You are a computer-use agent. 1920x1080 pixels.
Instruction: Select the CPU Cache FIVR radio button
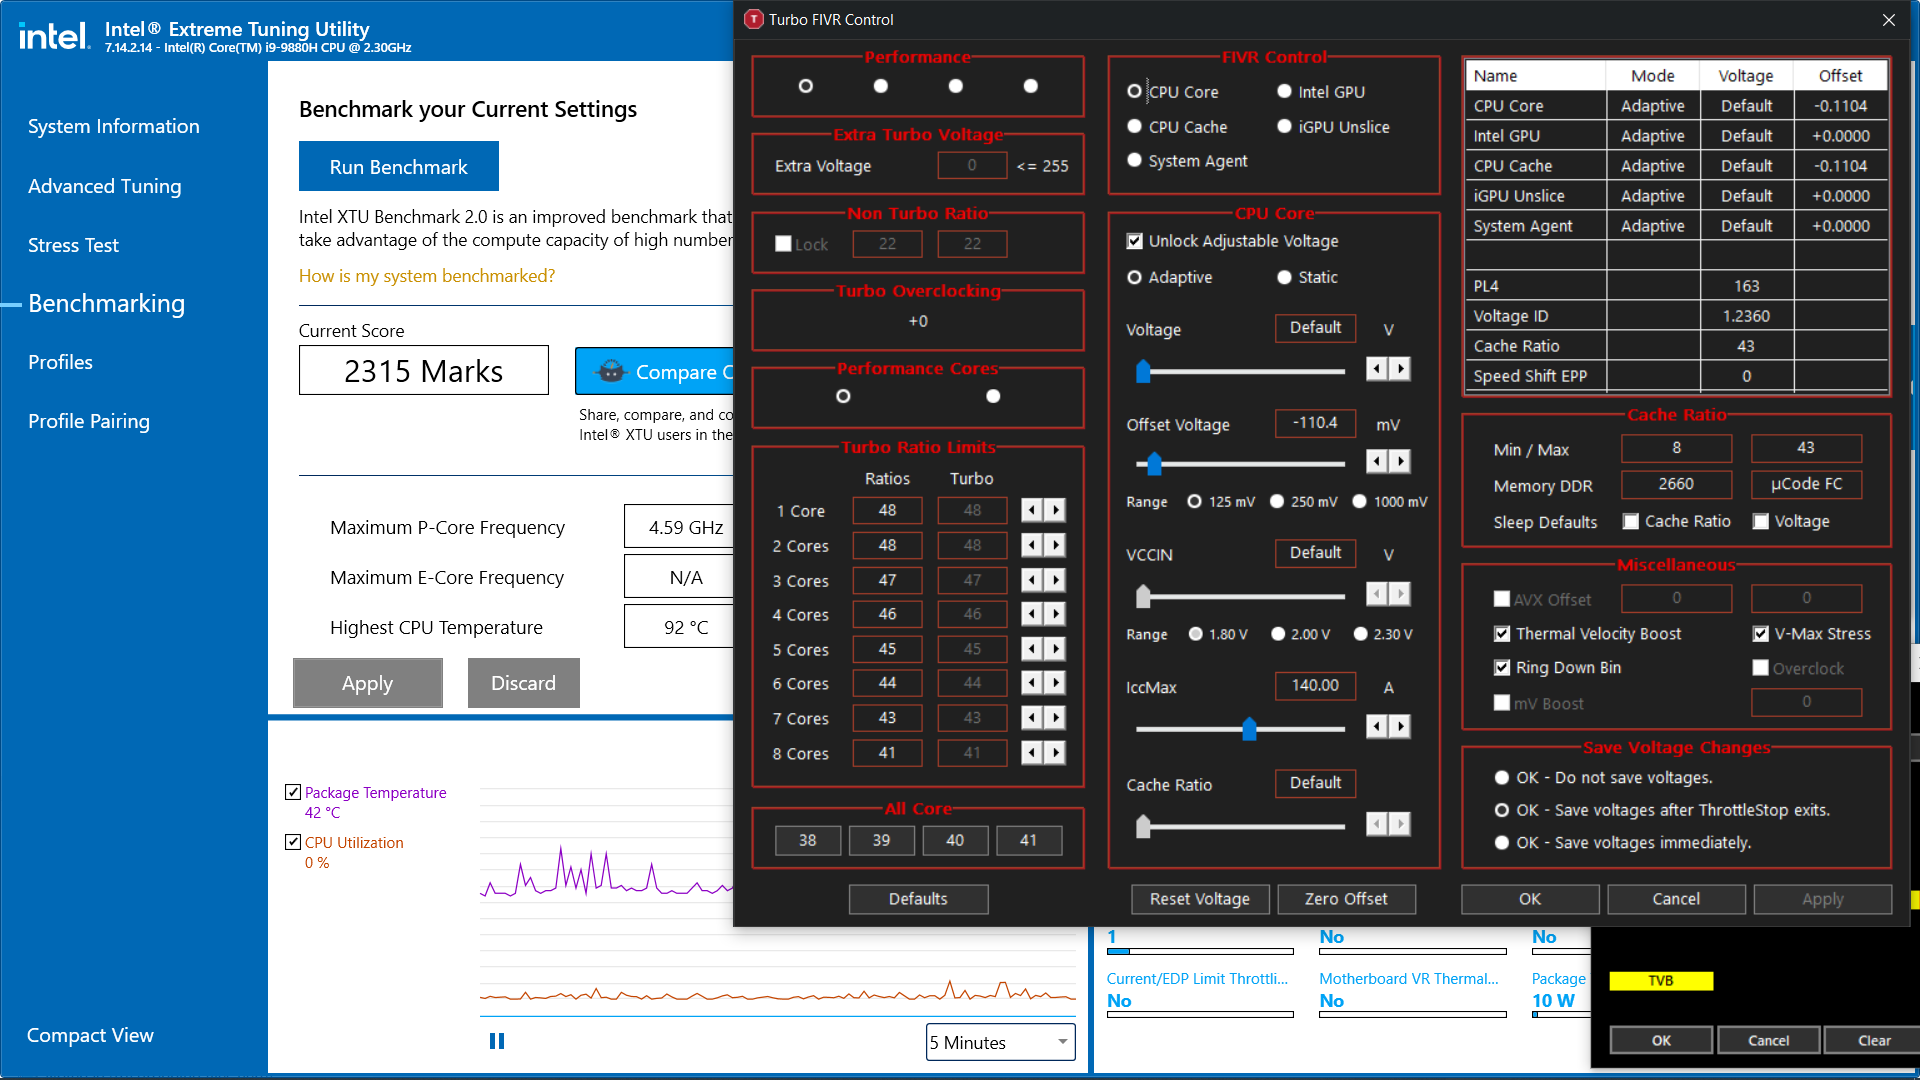[x=1134, y=126]
